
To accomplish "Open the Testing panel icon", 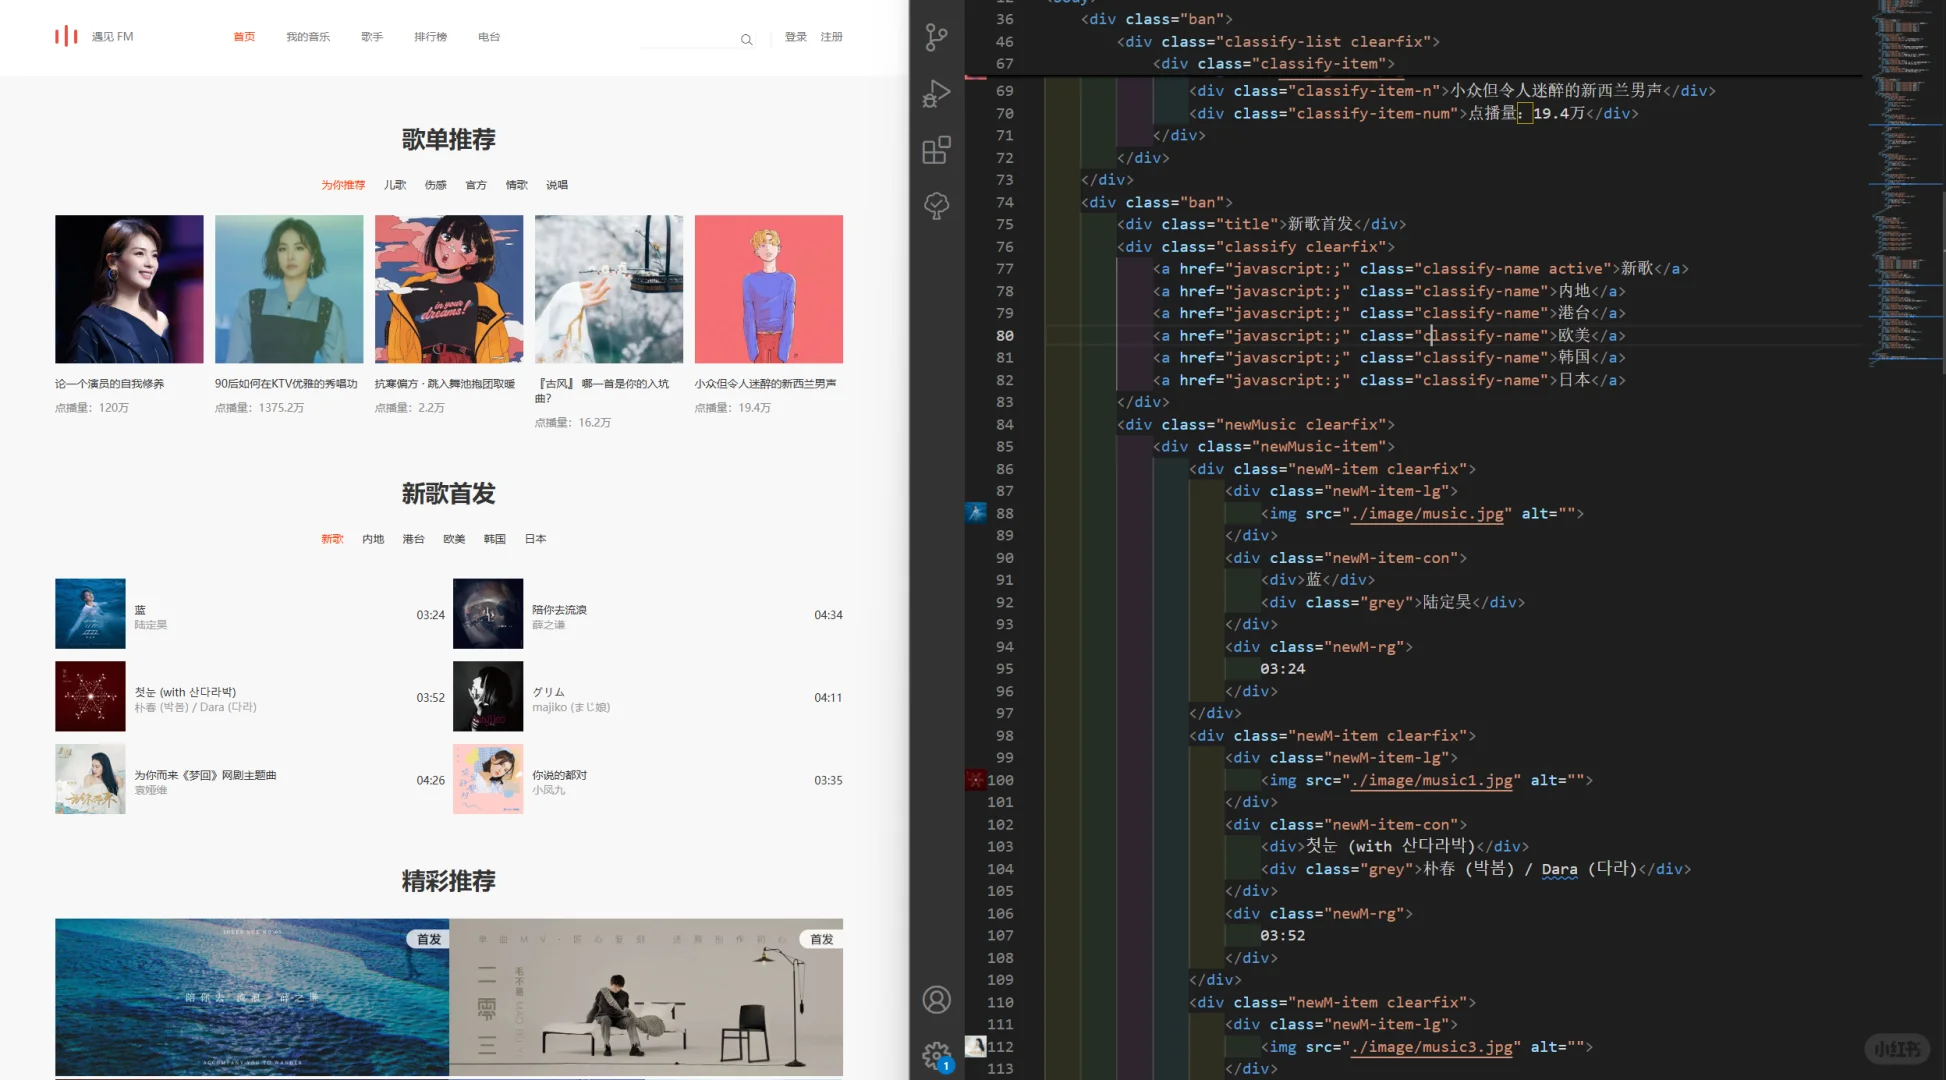I will tap(936, 205).
